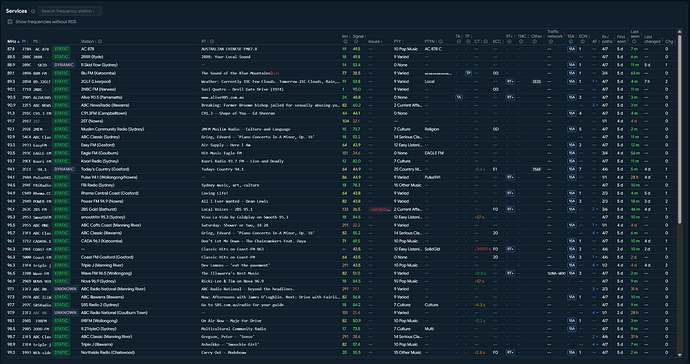Expand AF list in ABC Coffs Coast row
The image size is (690, 364).
click(595, 225)
